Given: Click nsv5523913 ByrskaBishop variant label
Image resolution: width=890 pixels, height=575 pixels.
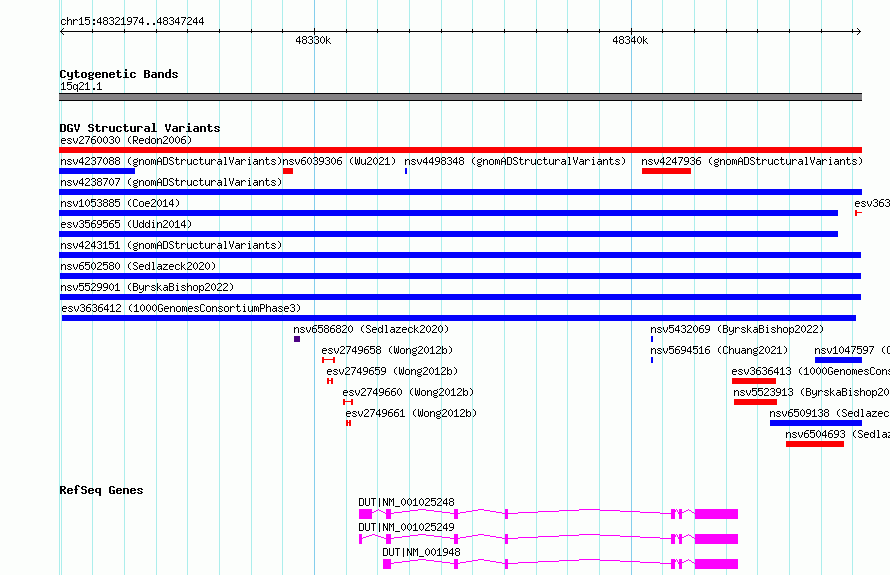Looking at the screenshot, I should coord(812,392).
